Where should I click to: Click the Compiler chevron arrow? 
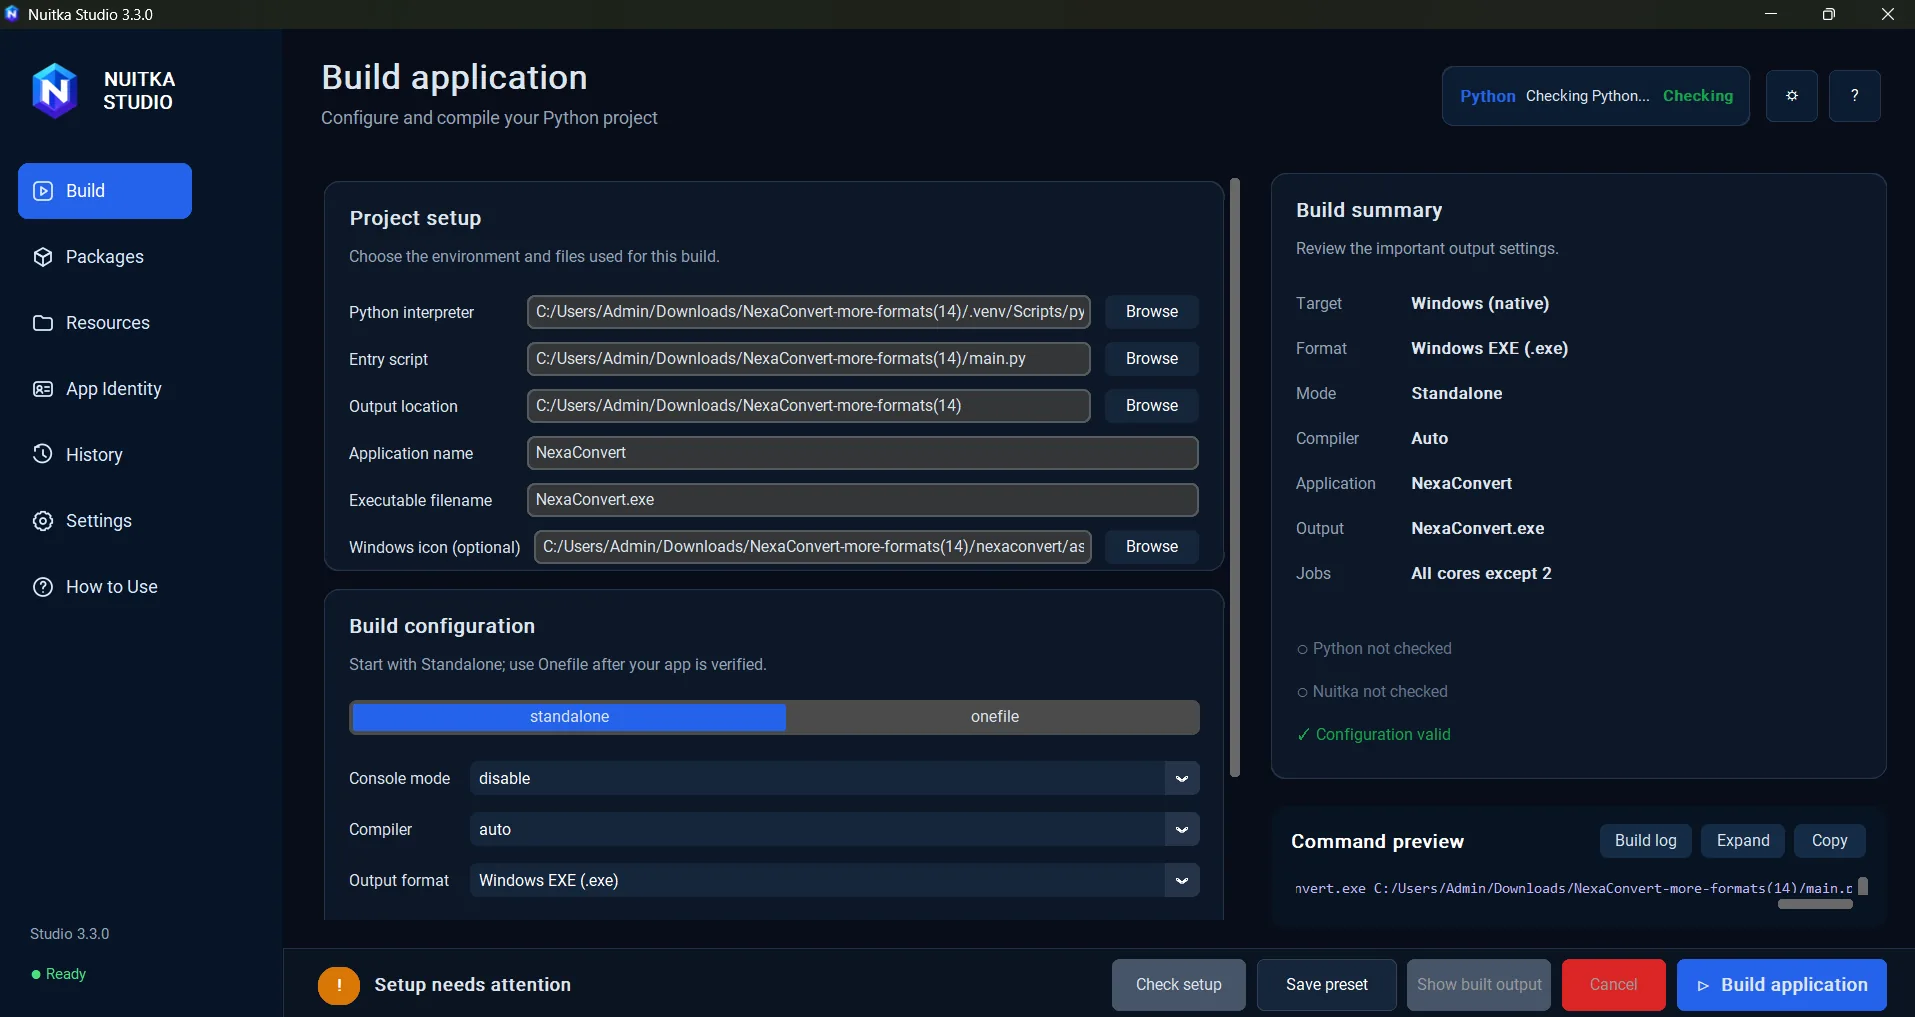pos(1182,829)
